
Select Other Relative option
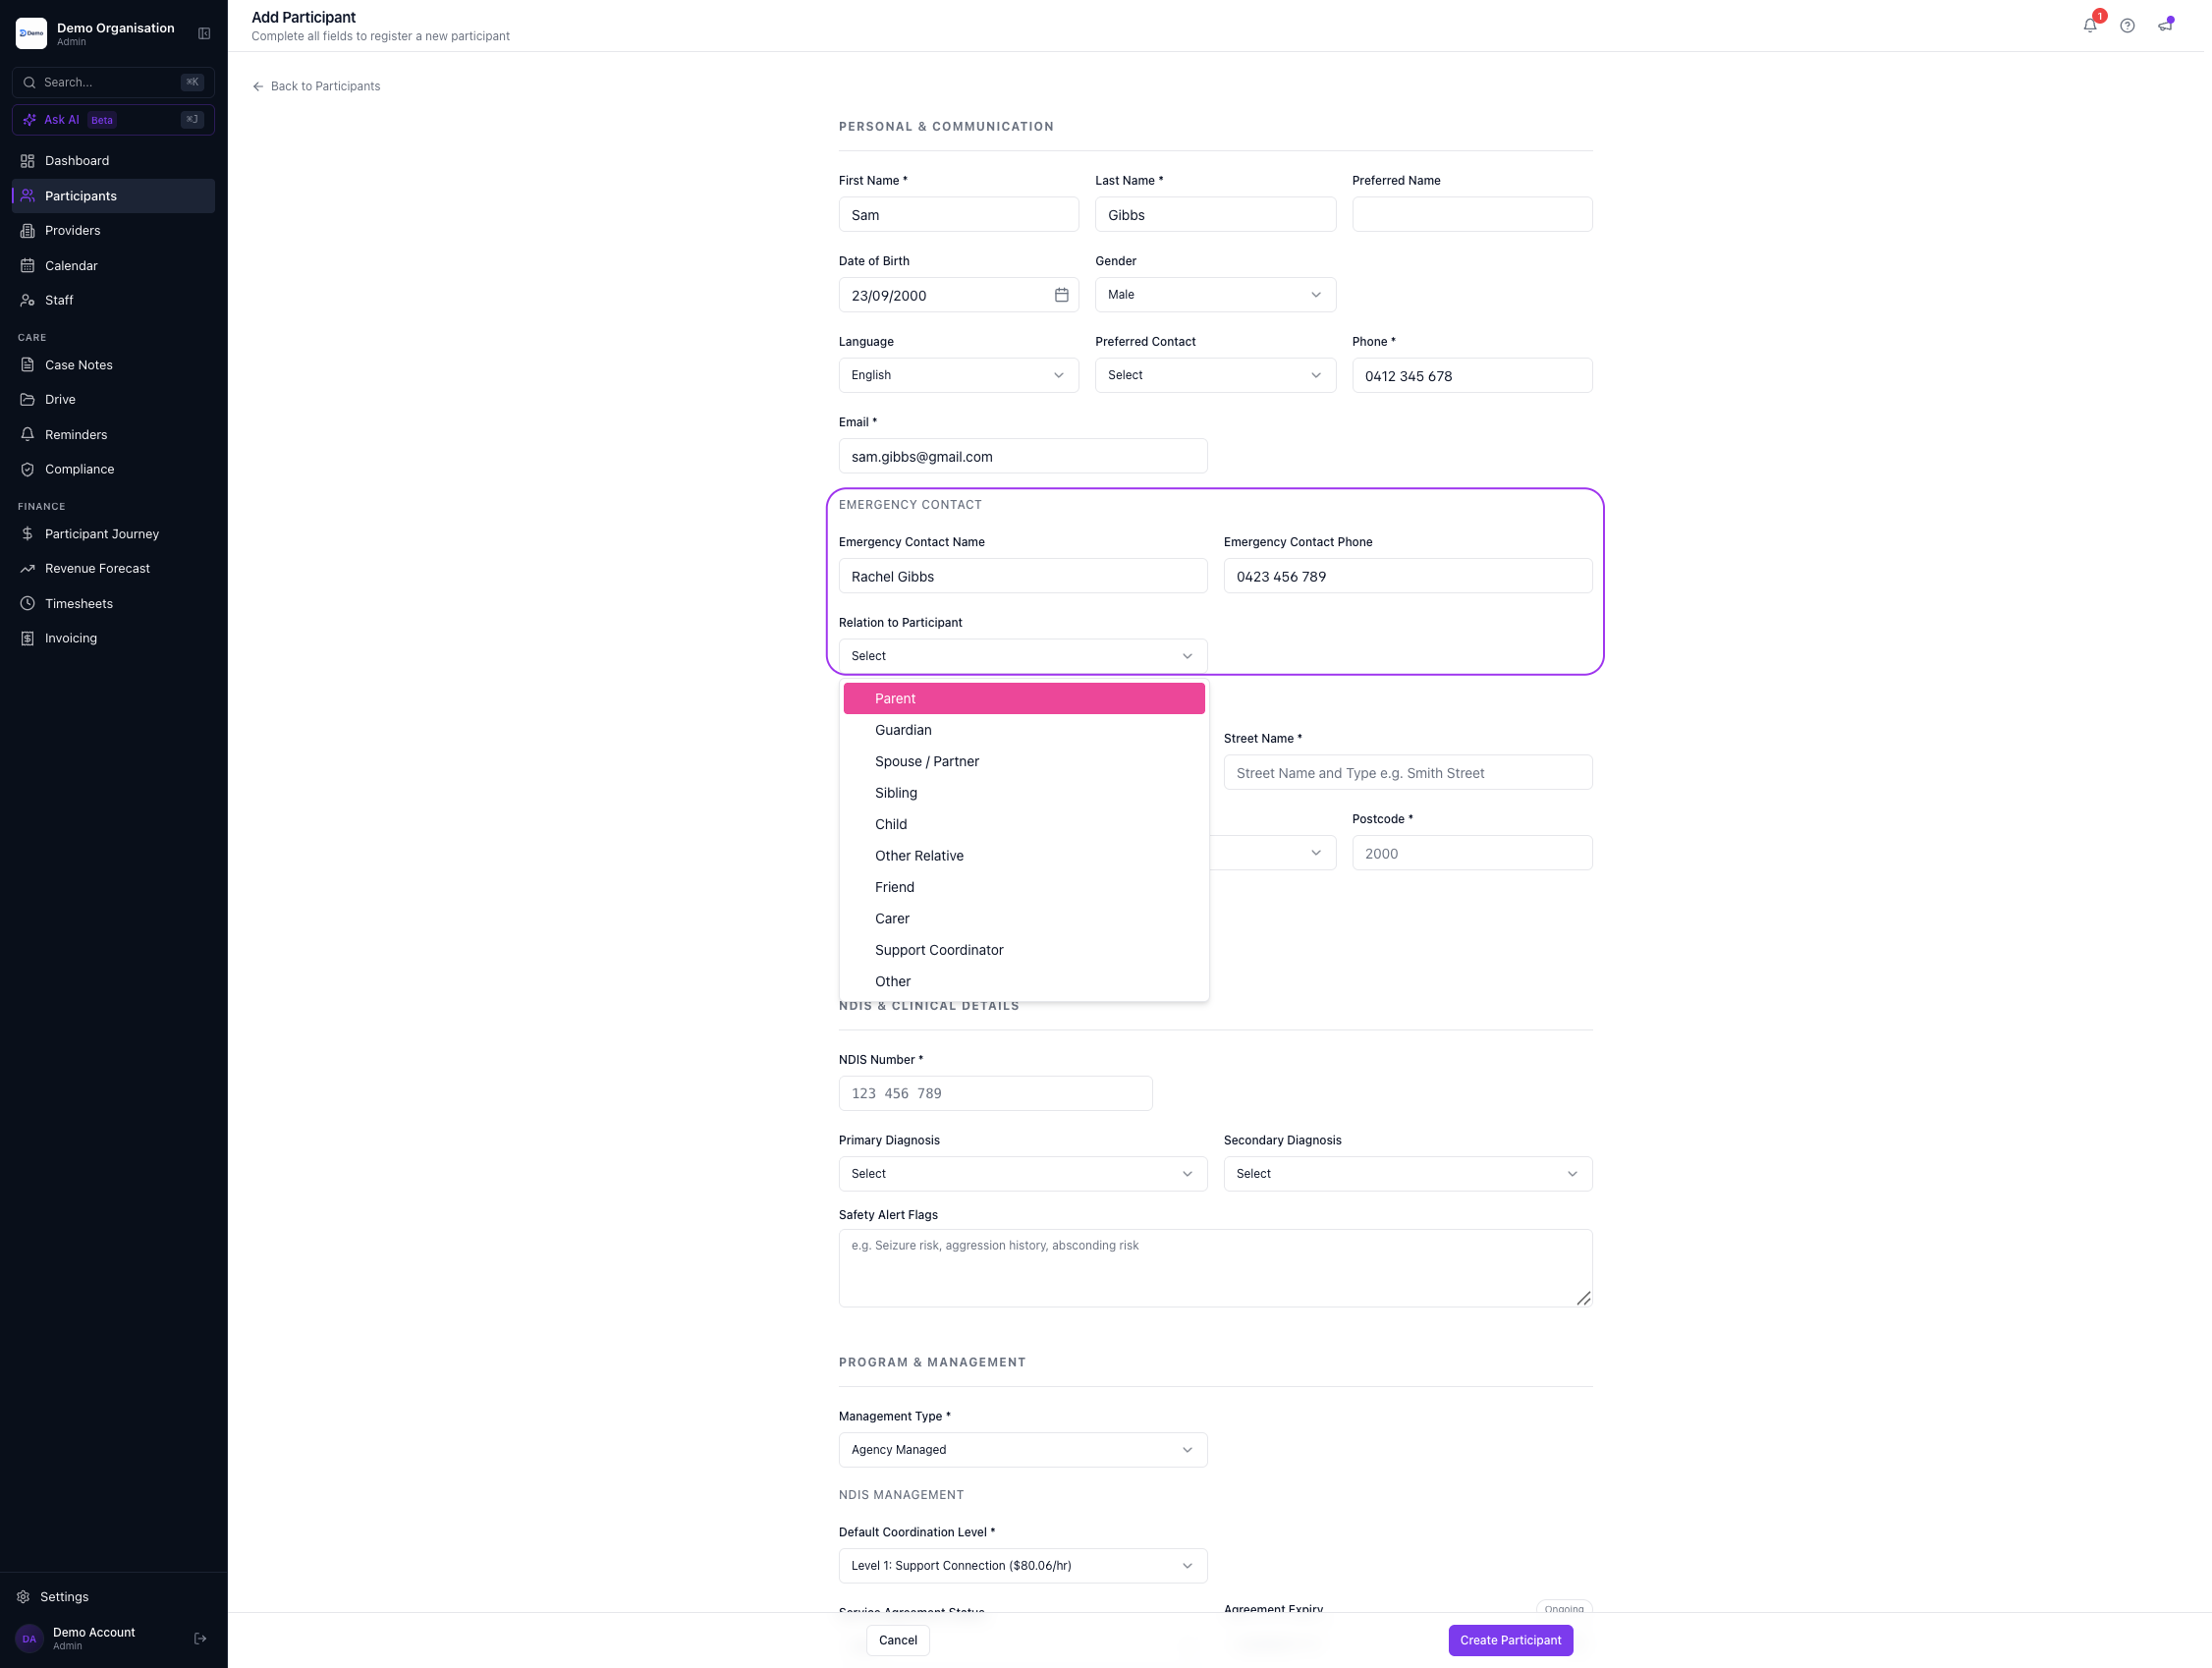click(x=1023, y=856)
